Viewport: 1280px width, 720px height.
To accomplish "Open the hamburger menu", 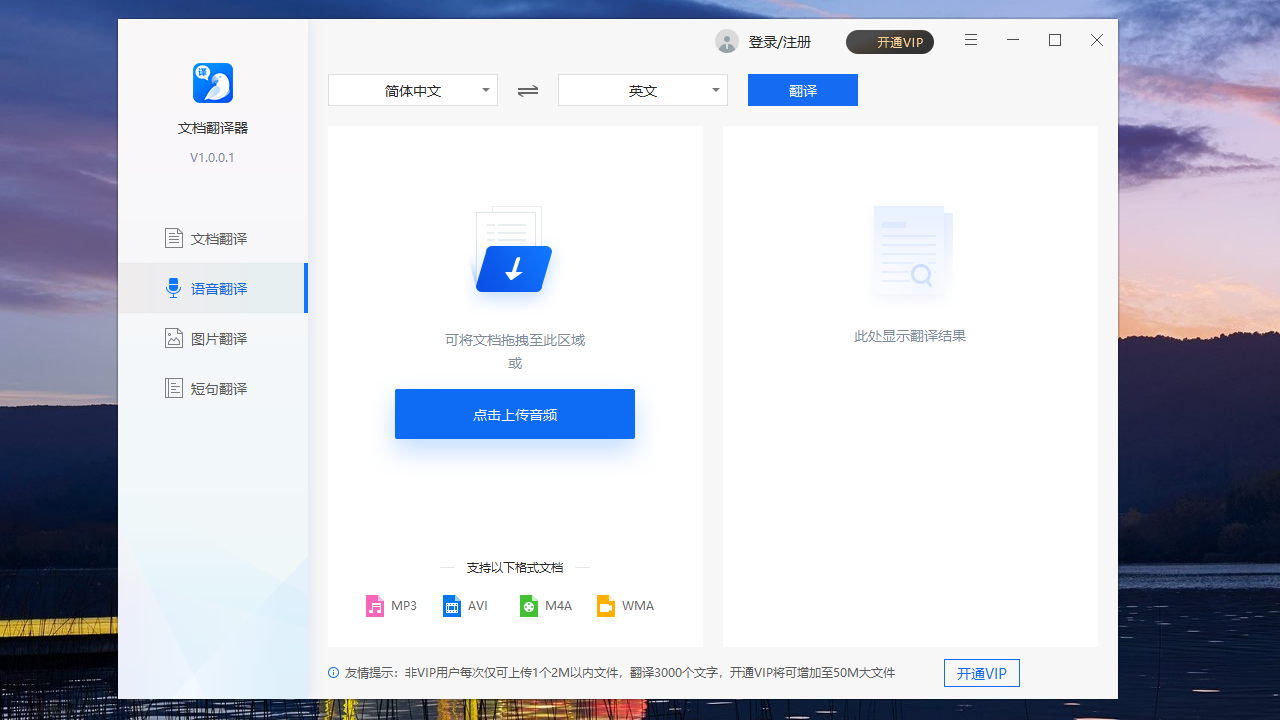I will point(970,40).
